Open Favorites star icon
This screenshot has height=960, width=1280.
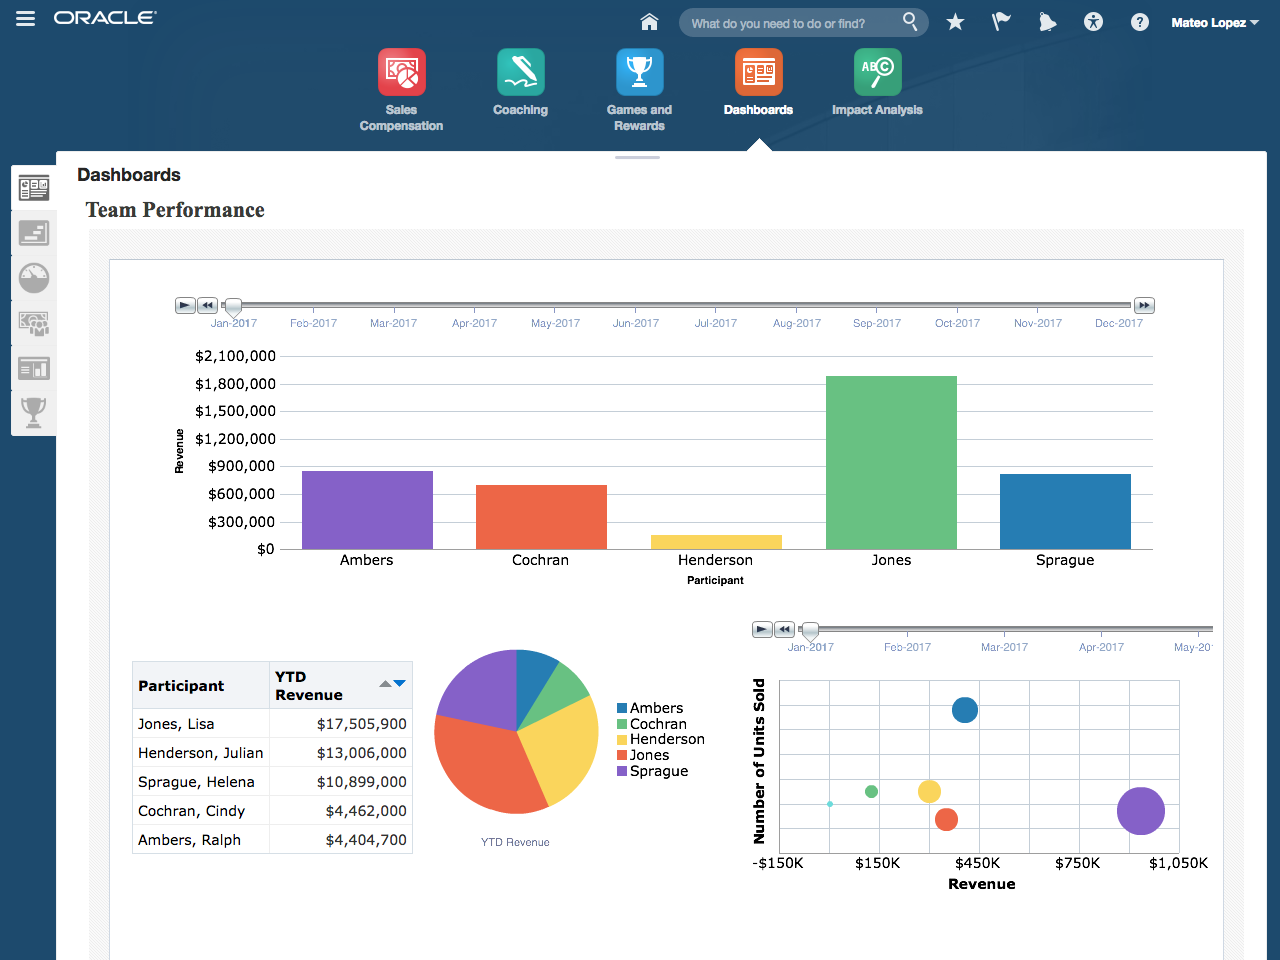(x=955, y=22)
